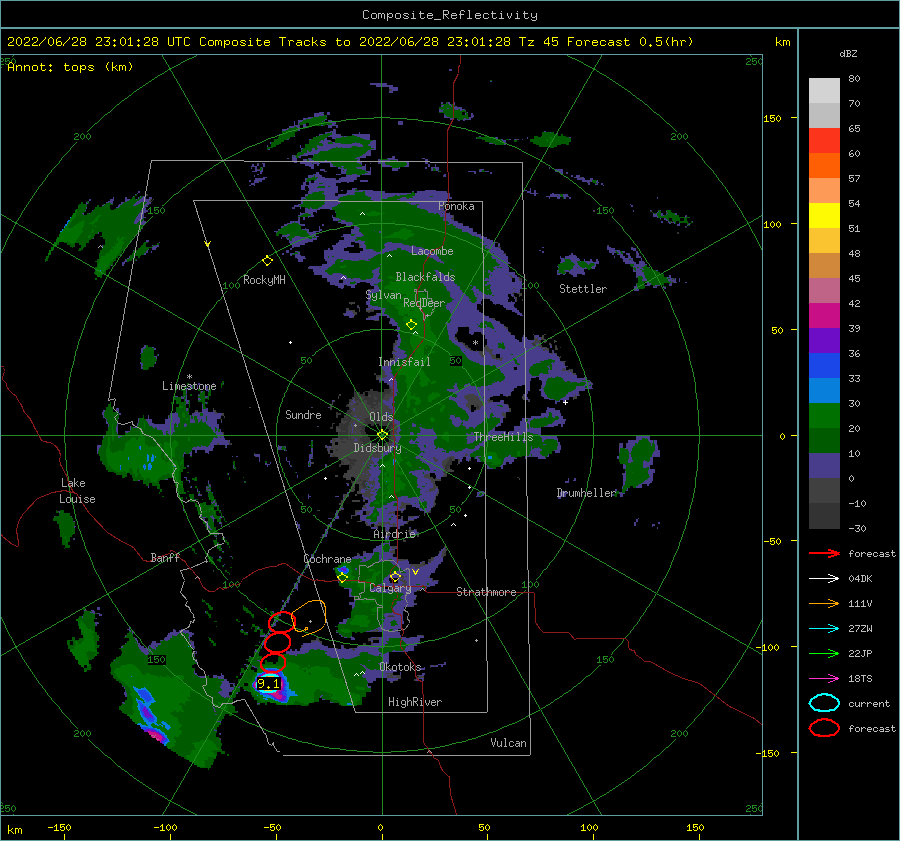Click the Didsbury city label
The height and width of the screenshot is (841, 900).
coord(377,448)
